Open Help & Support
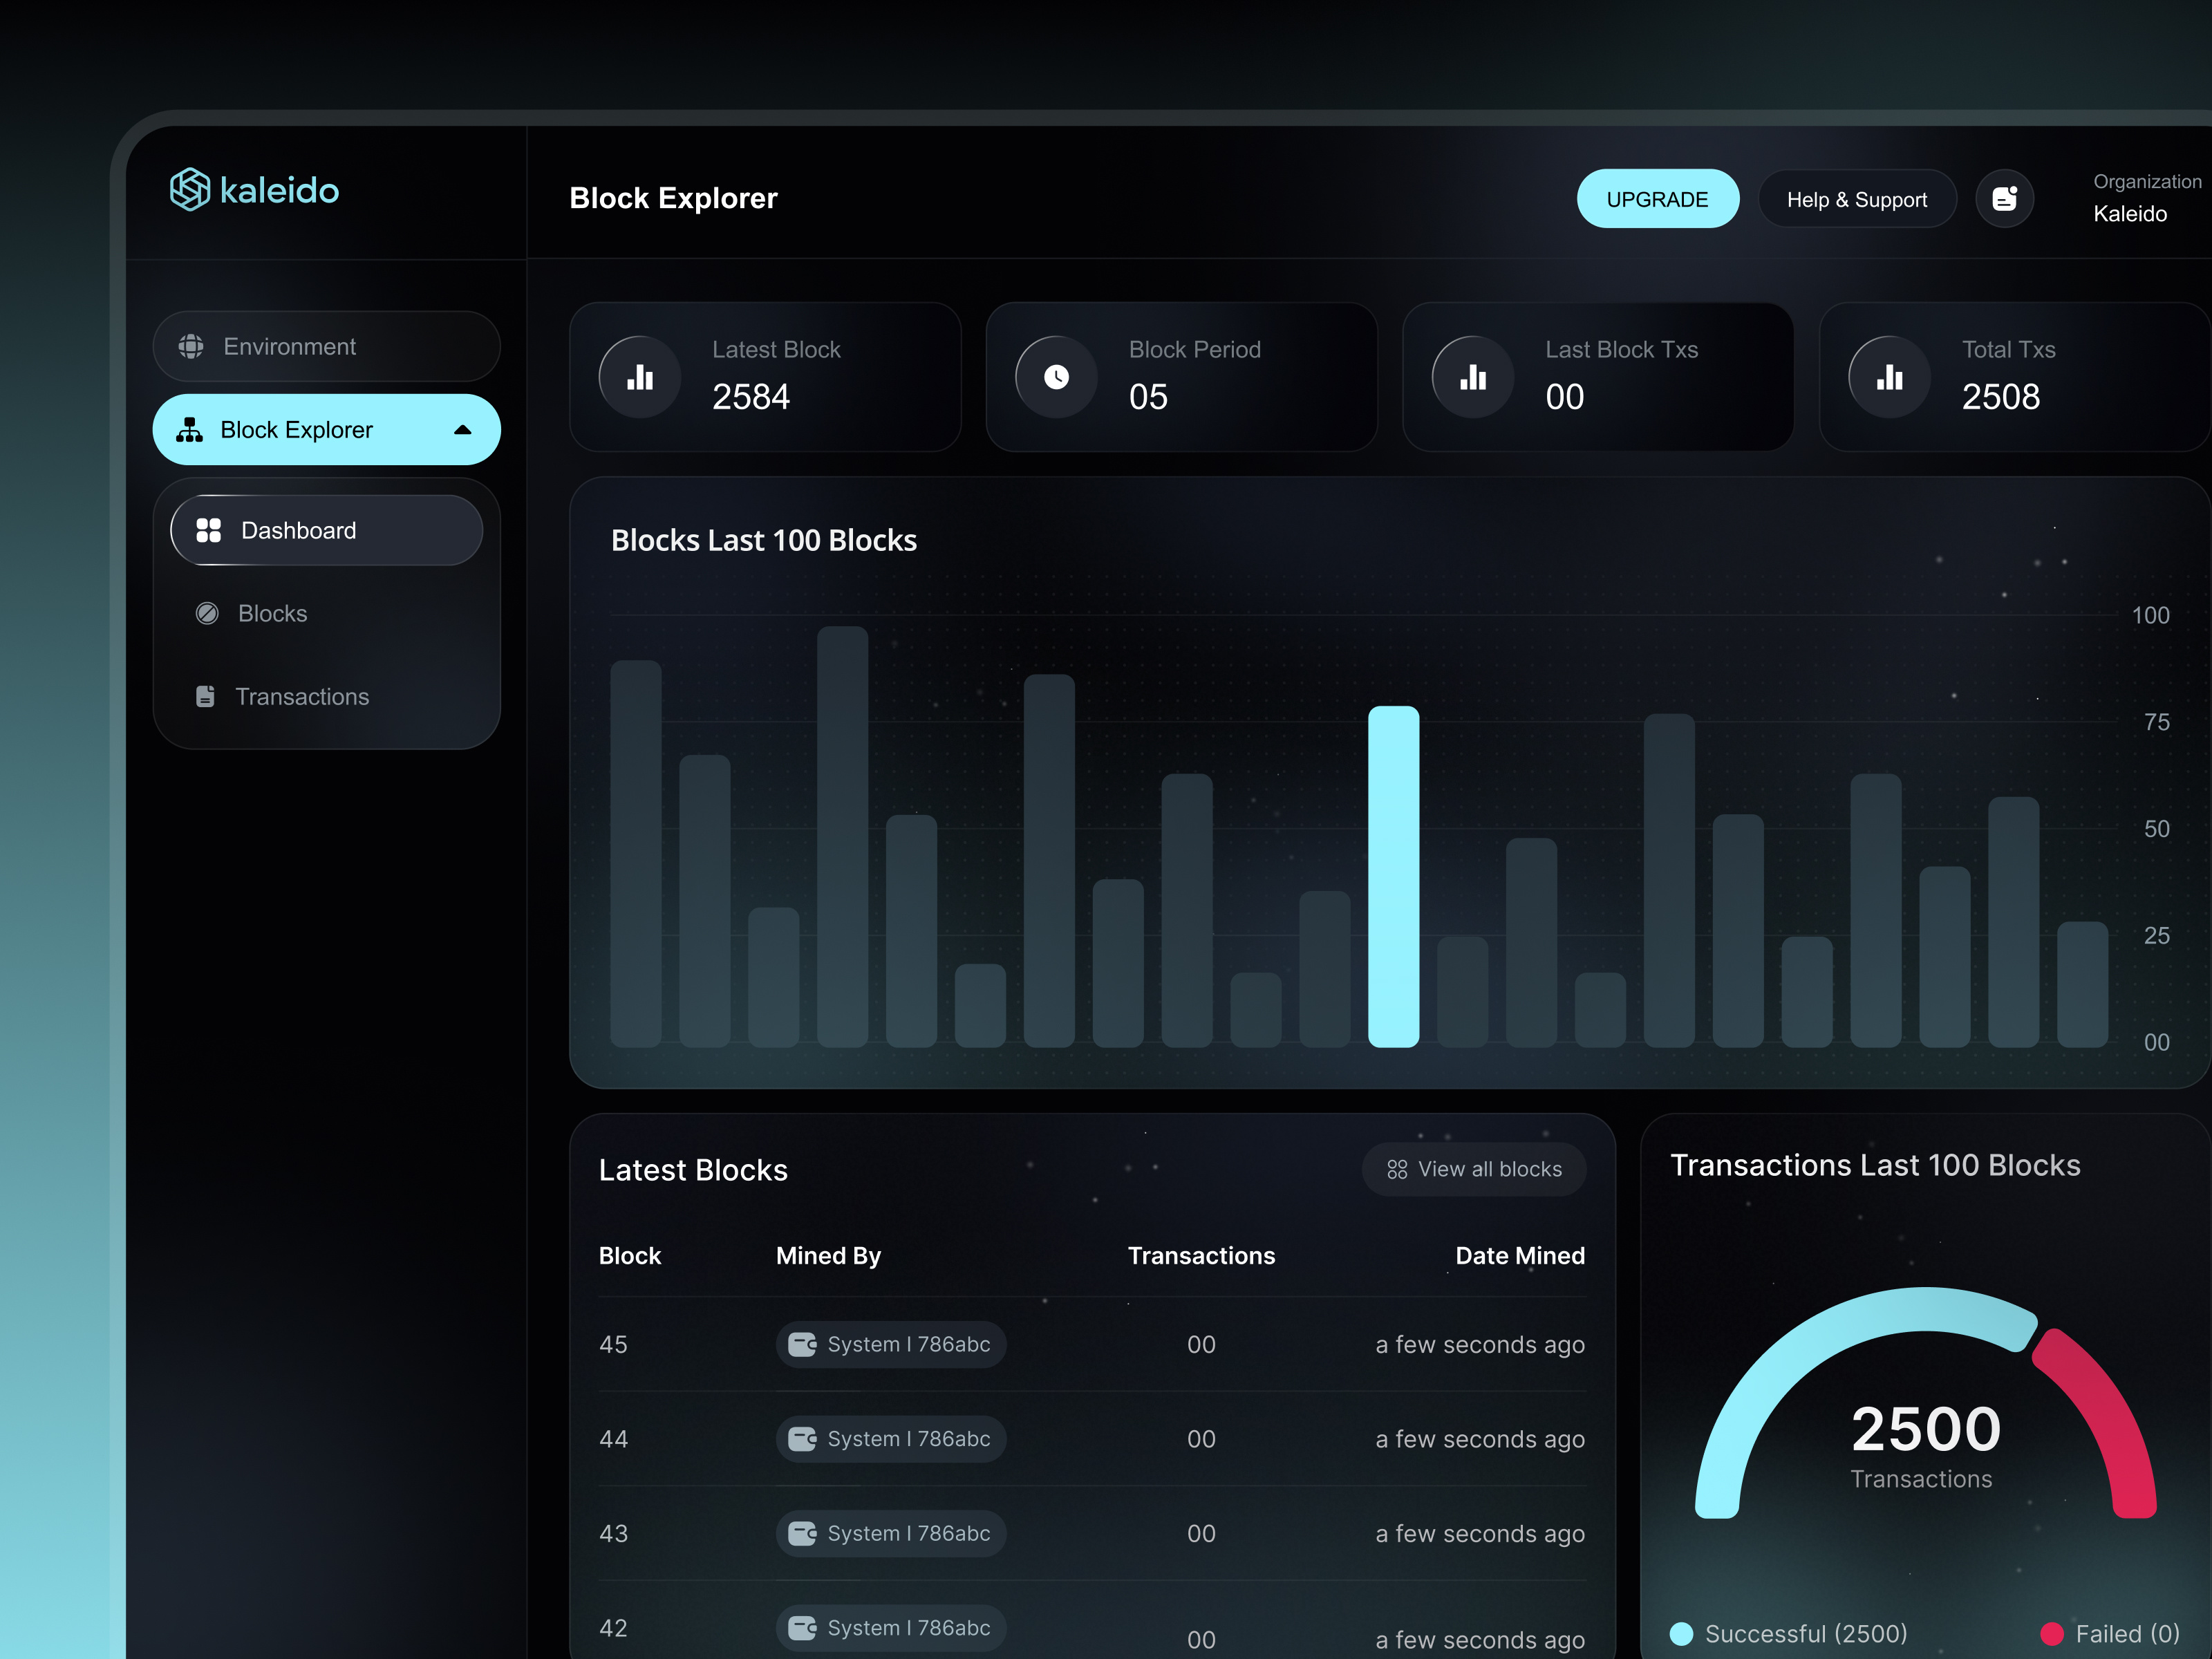The height and width of the screenshot is (1659, 2212). tap(1858, 198)
